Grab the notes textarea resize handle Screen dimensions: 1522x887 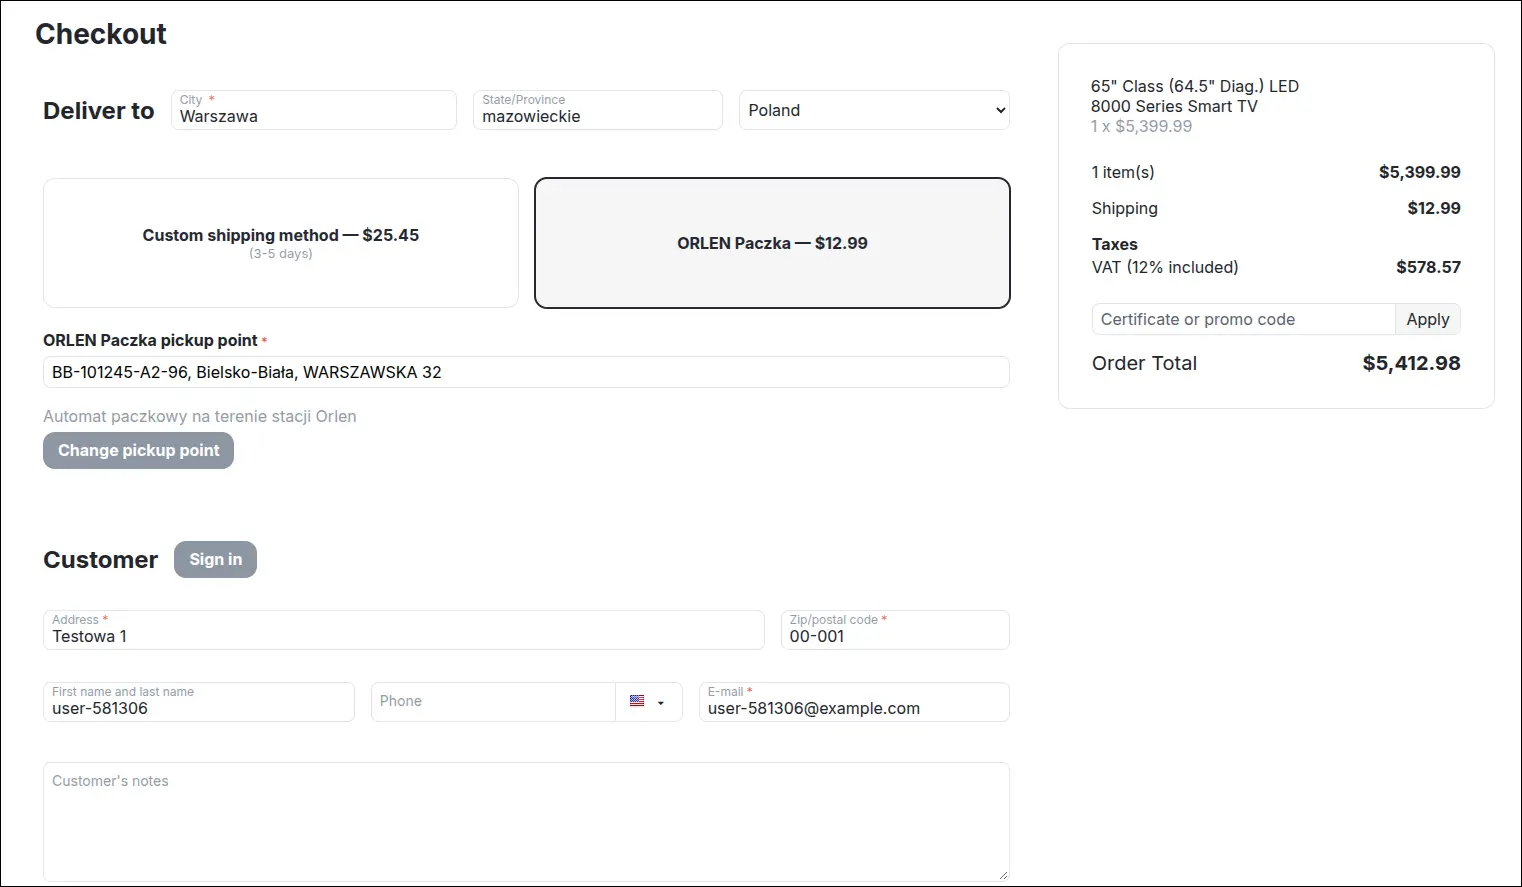coord(1003,875)
